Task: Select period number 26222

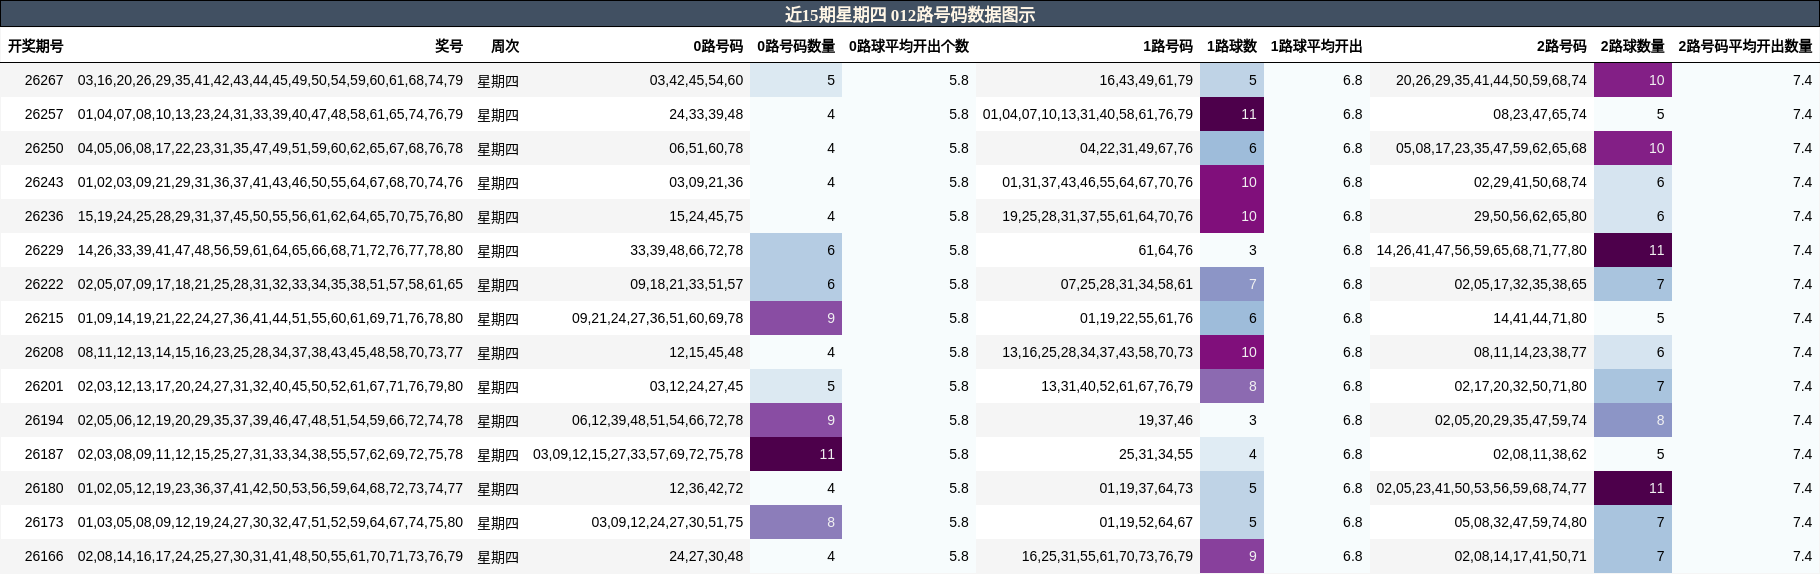Action: (x=44, y=284)
